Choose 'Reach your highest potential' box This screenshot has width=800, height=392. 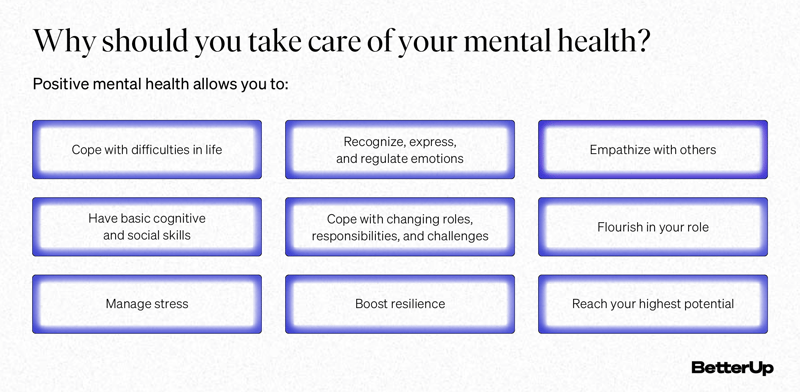point(653,304)
